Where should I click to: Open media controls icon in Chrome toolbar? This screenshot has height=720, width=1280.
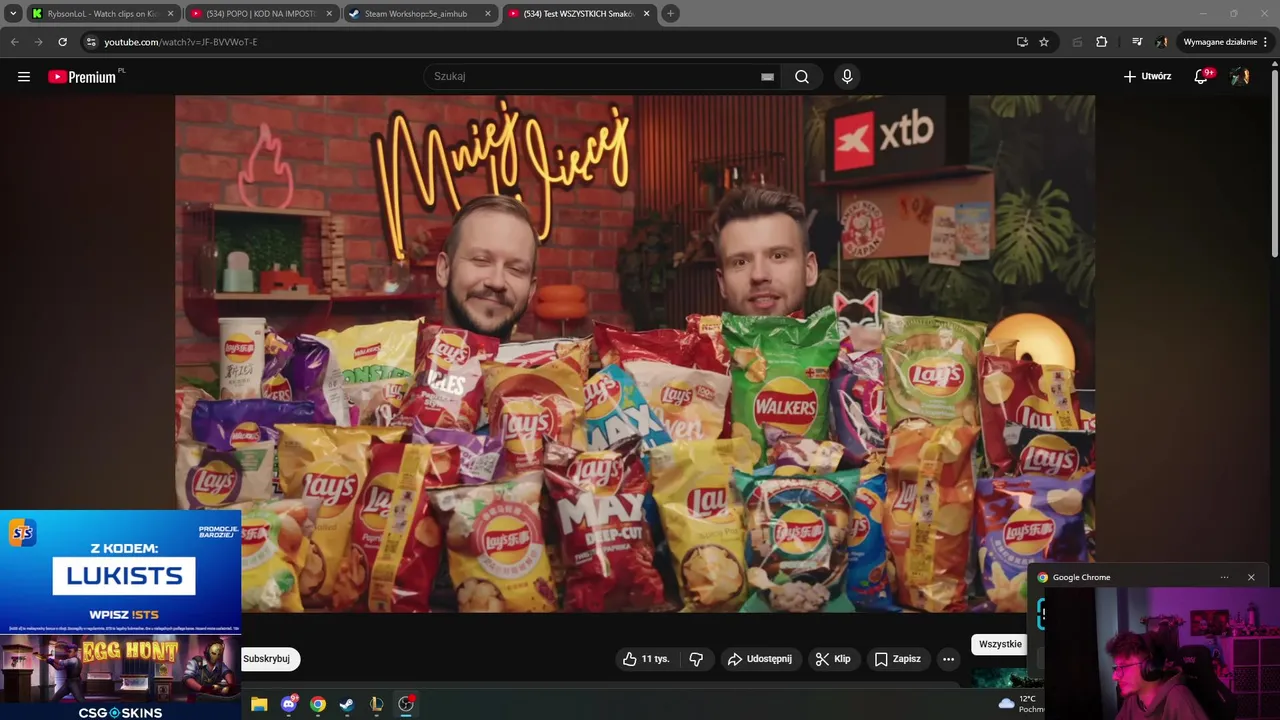tap(1137, 42)
